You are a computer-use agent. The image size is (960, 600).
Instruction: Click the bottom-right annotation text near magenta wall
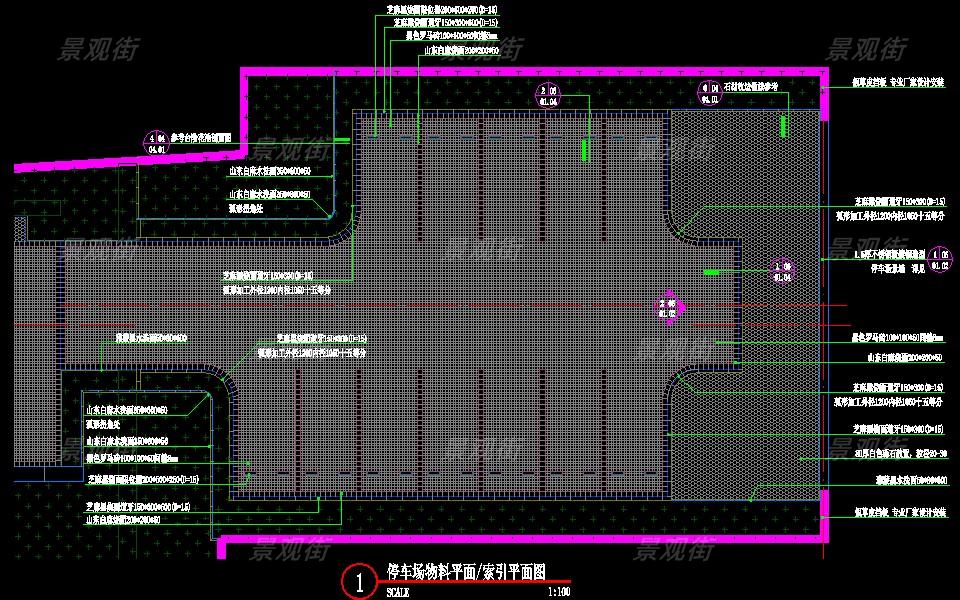(897, 512)
